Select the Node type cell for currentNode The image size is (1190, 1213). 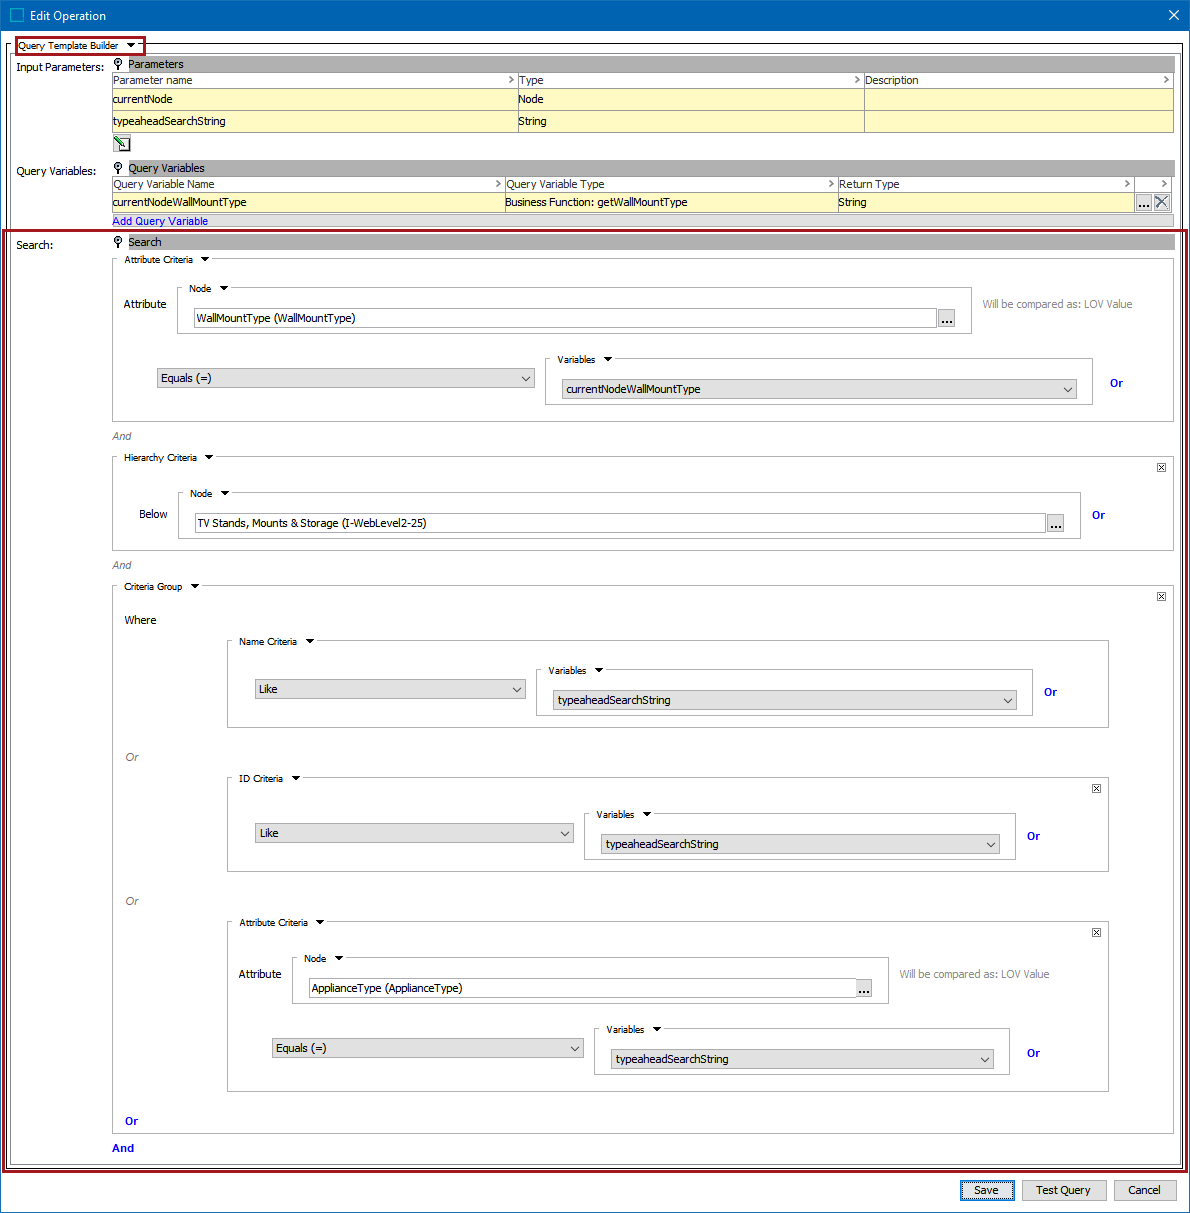(690, 99)
